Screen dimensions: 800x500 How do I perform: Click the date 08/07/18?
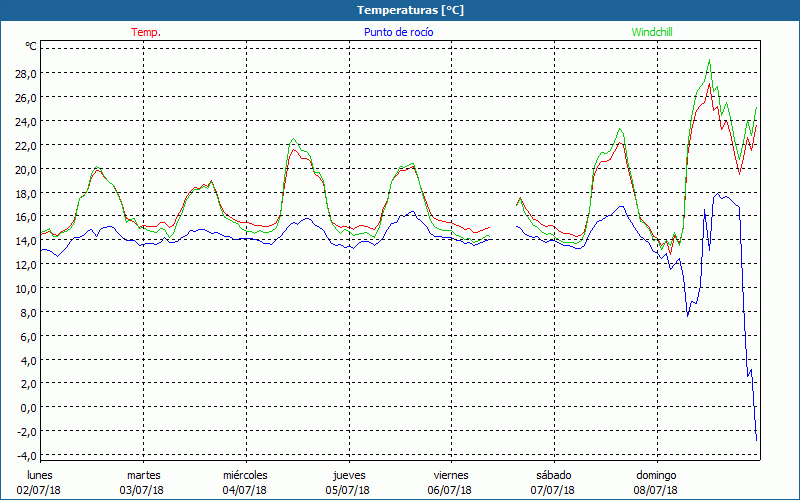(x=656, y=490)
